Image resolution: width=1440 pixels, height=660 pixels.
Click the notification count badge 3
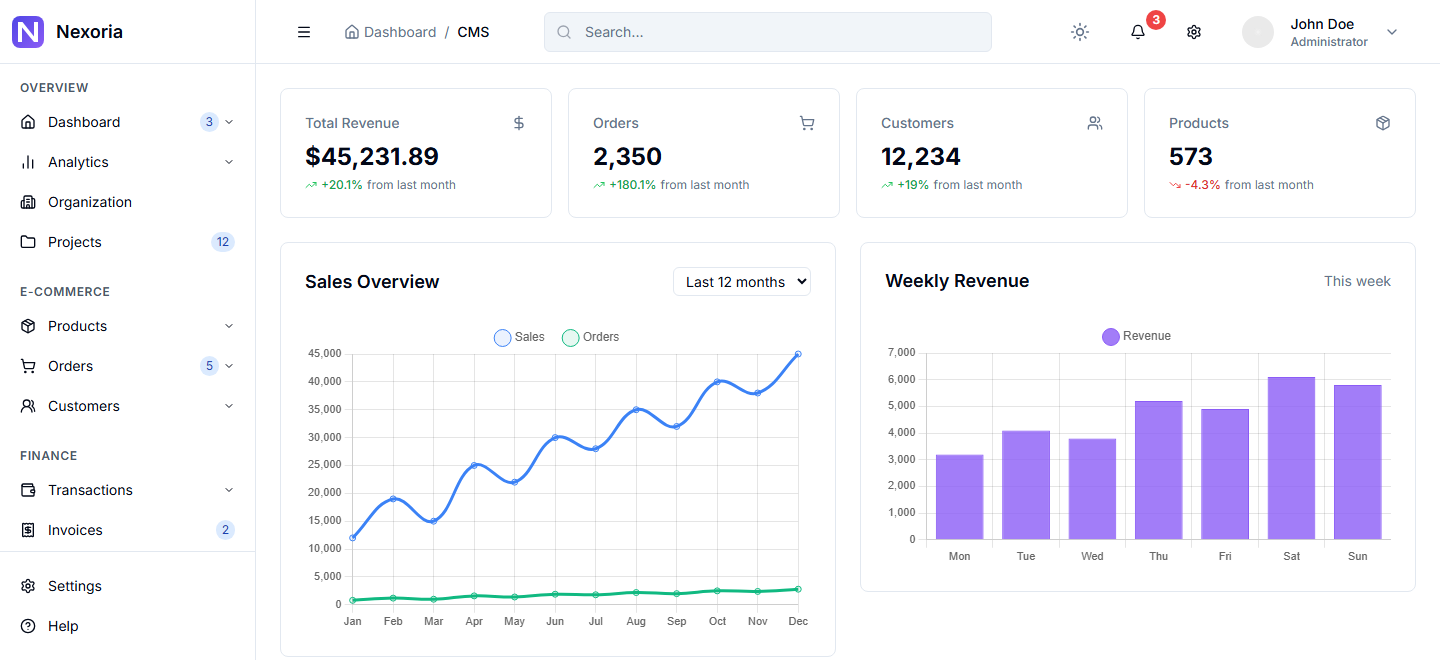pos(1155,20)
